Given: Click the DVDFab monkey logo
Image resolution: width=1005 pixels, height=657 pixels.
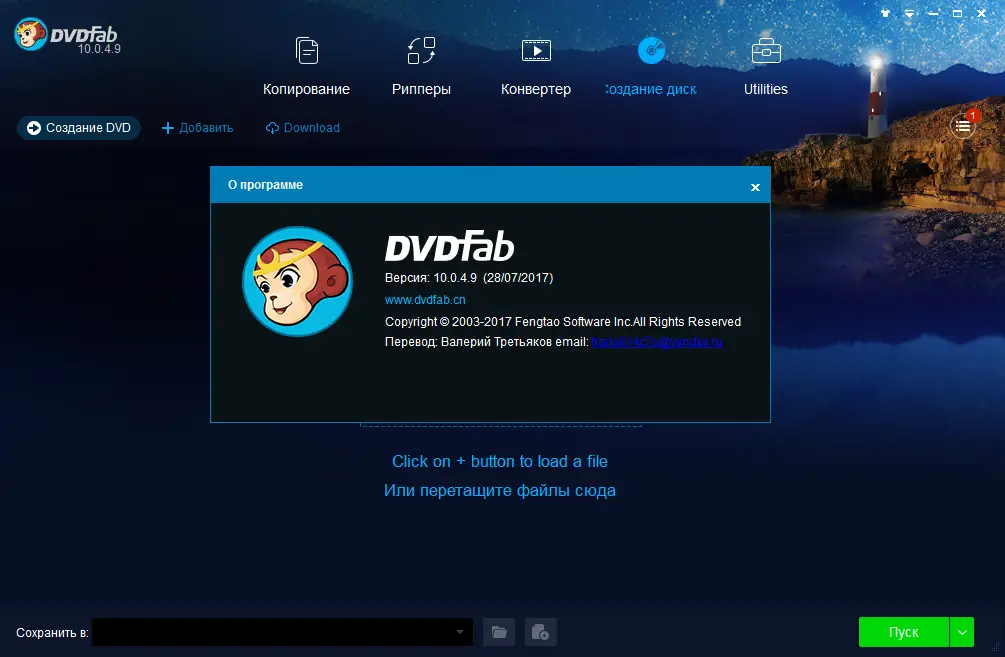Looking at the screenshot, I should (x=29, y=33).
